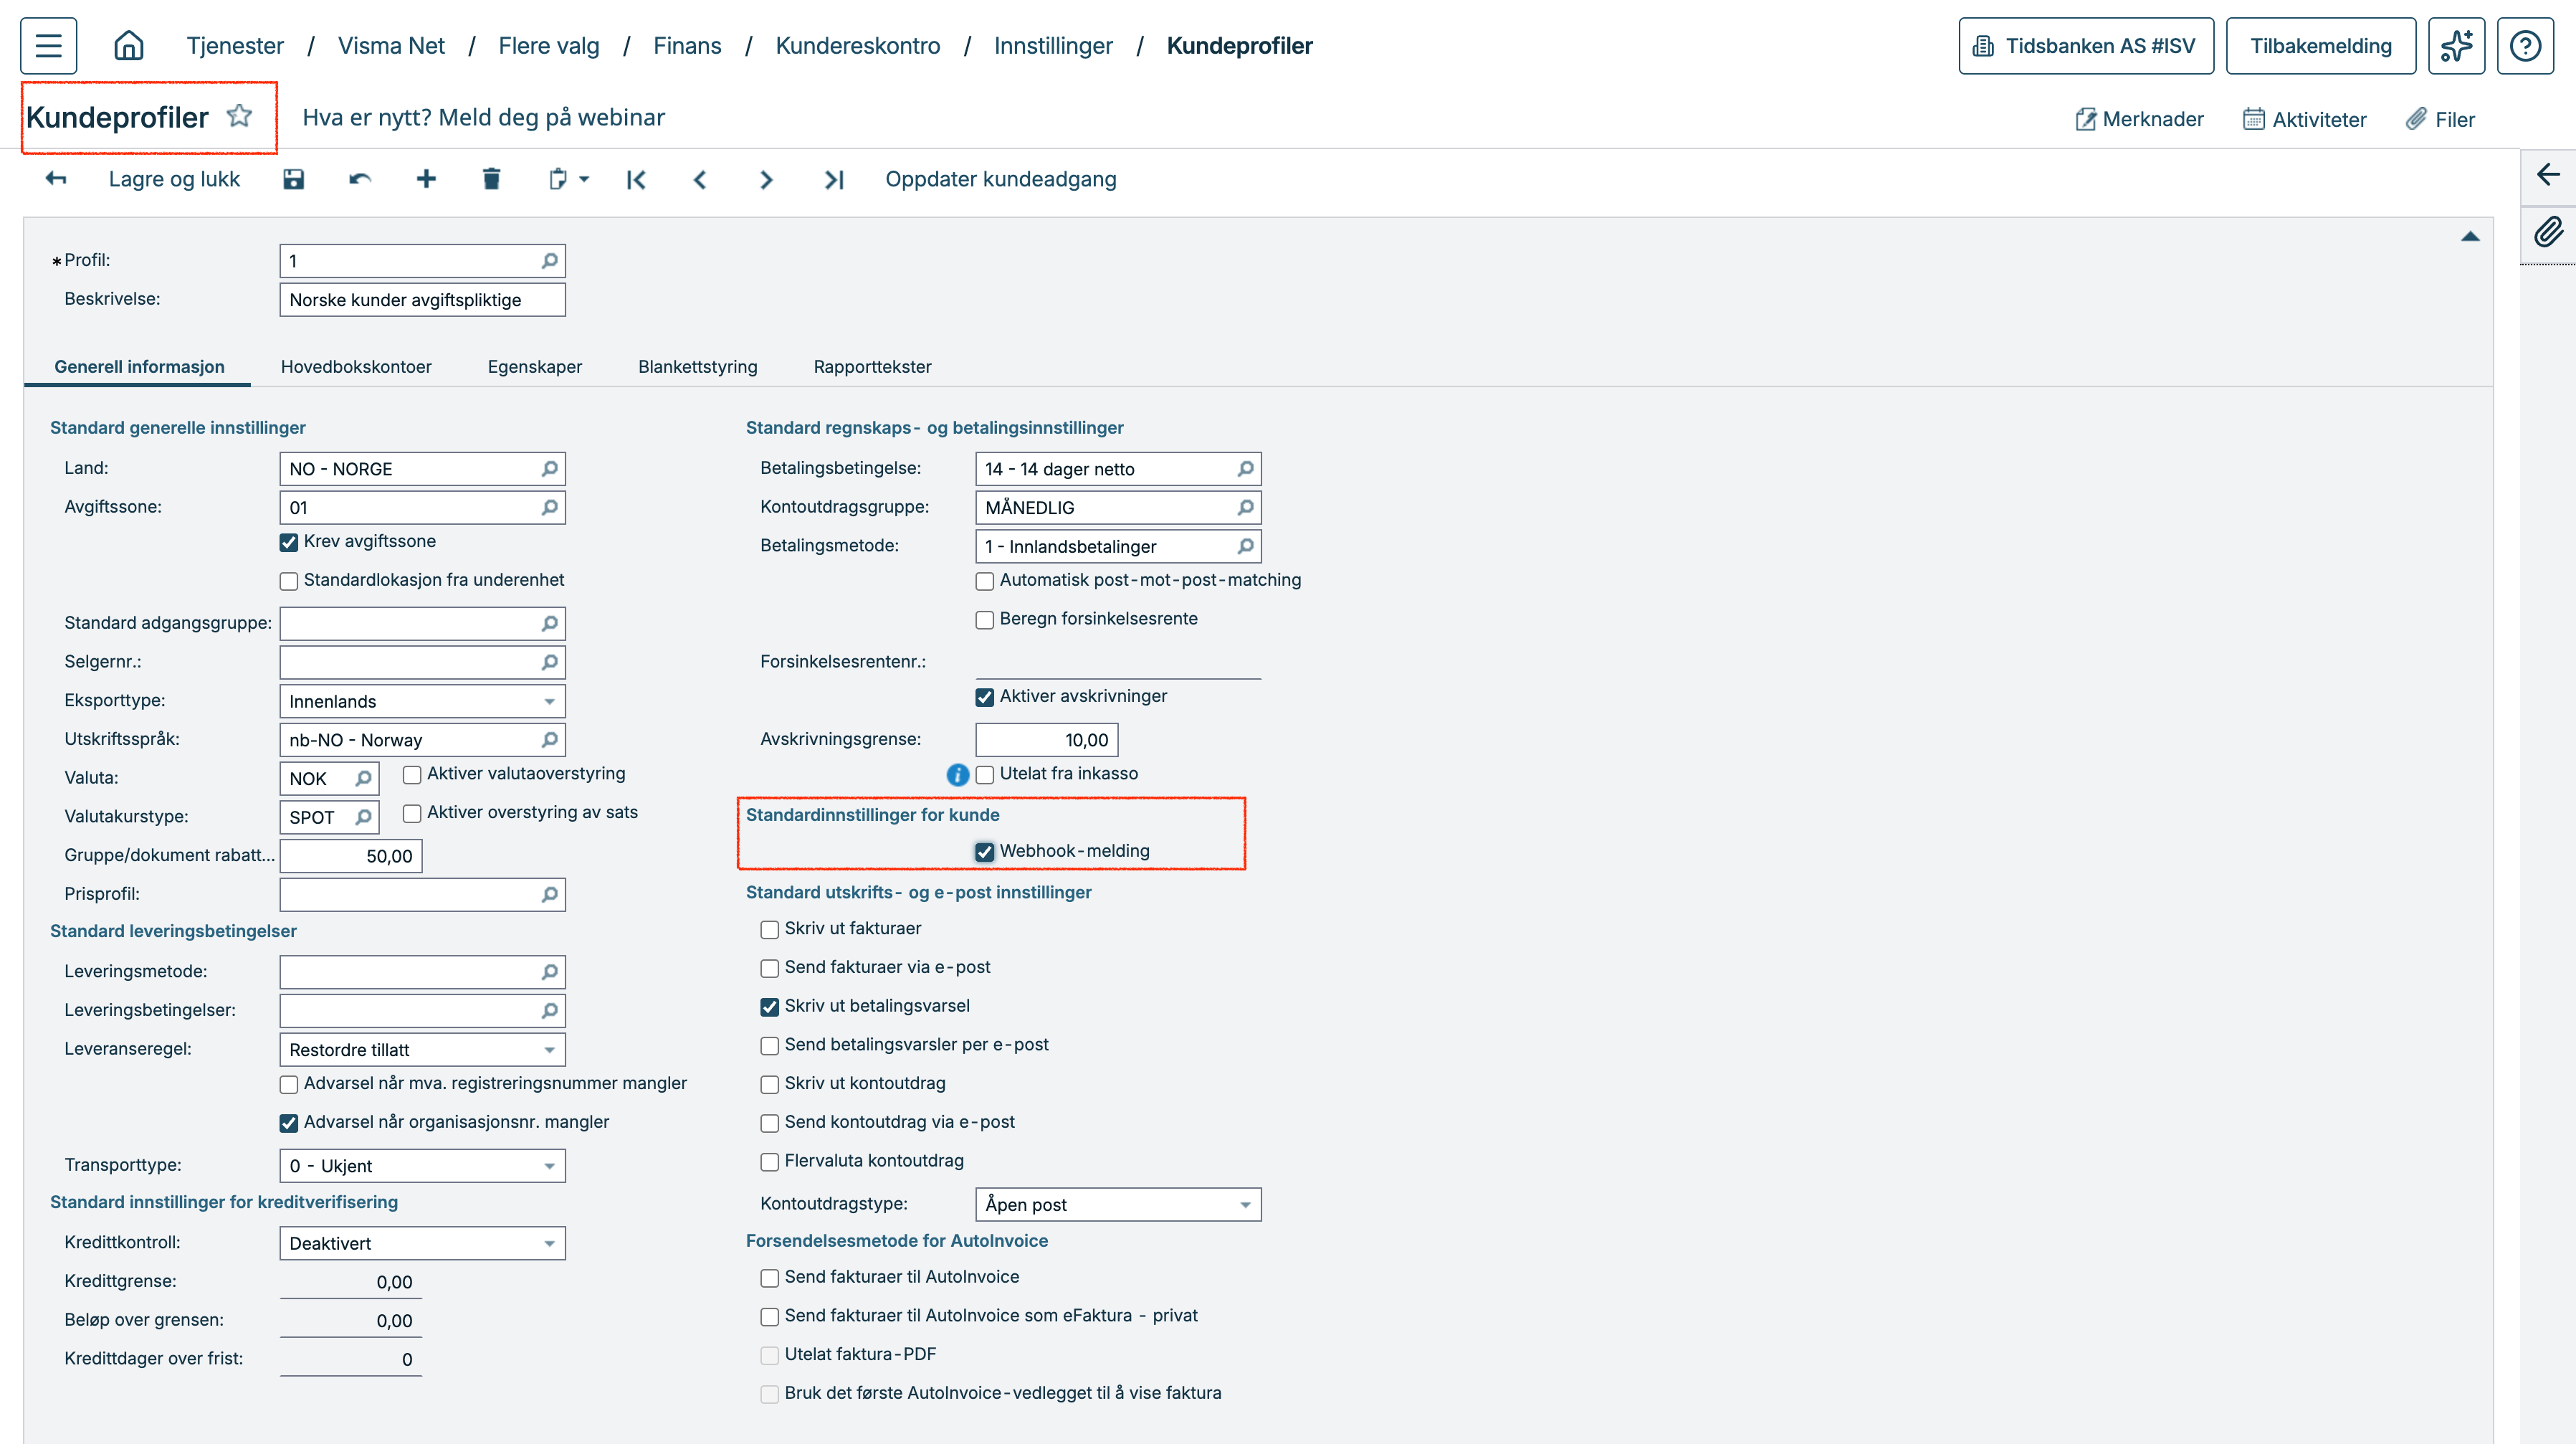The image size is (2576, 1444).
Task: Switch to the Egenskaper tab
Action: click(535, 367)
